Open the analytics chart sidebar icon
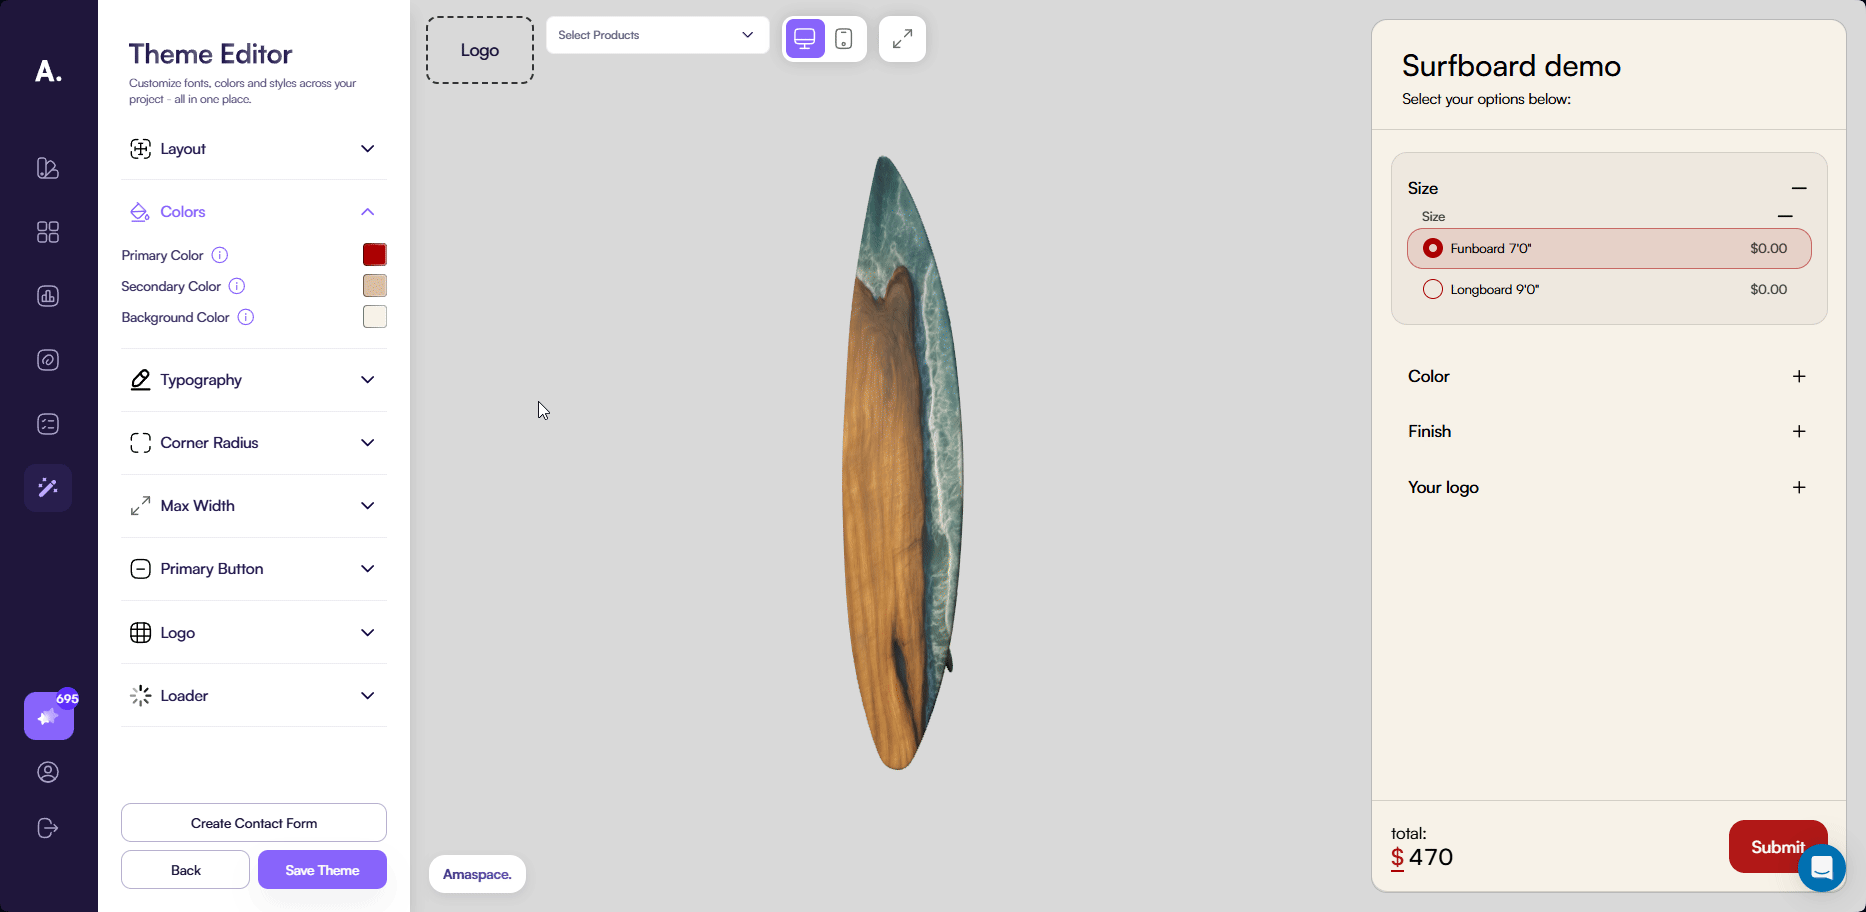 pyautogui.click(x=48, y=296)
